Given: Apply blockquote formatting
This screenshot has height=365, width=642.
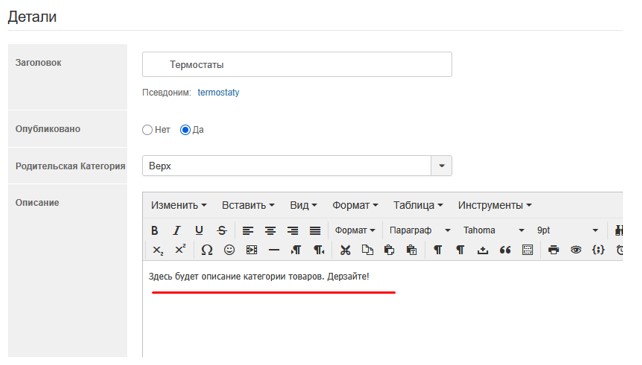Looking at the screenshot, I should coord(505,250).
